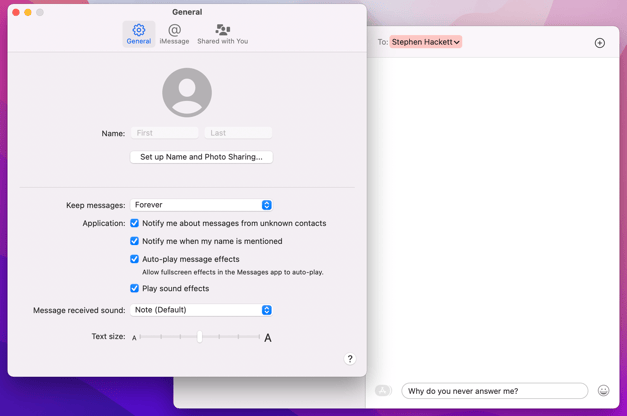
Task: Open the Keep messages Forever dropdown
Action: tap(201, 205)
